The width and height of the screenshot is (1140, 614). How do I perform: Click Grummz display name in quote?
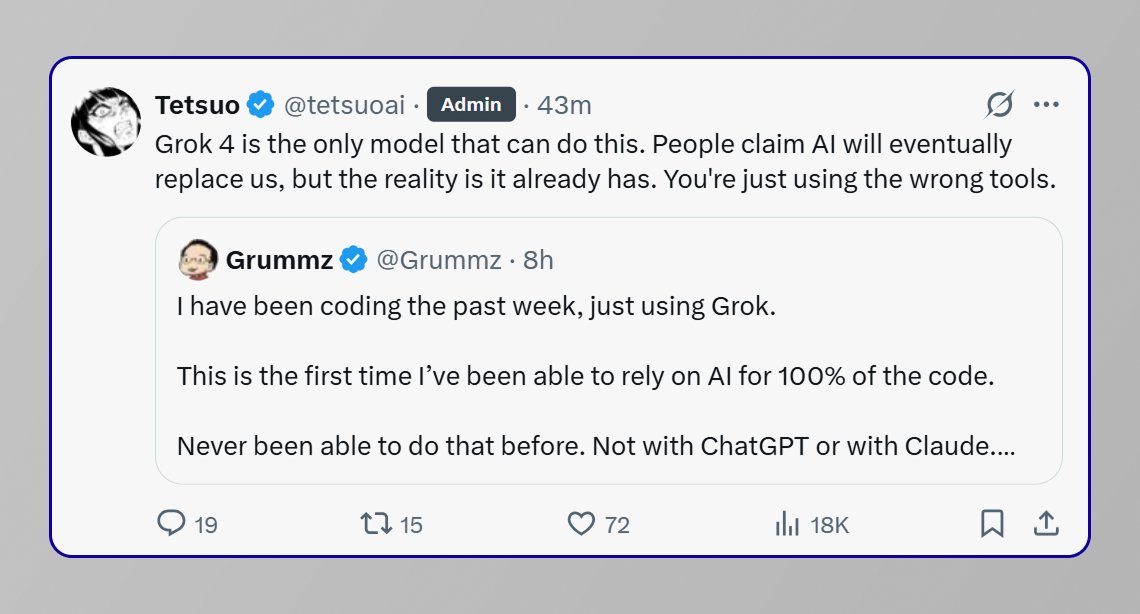point(279,260)
